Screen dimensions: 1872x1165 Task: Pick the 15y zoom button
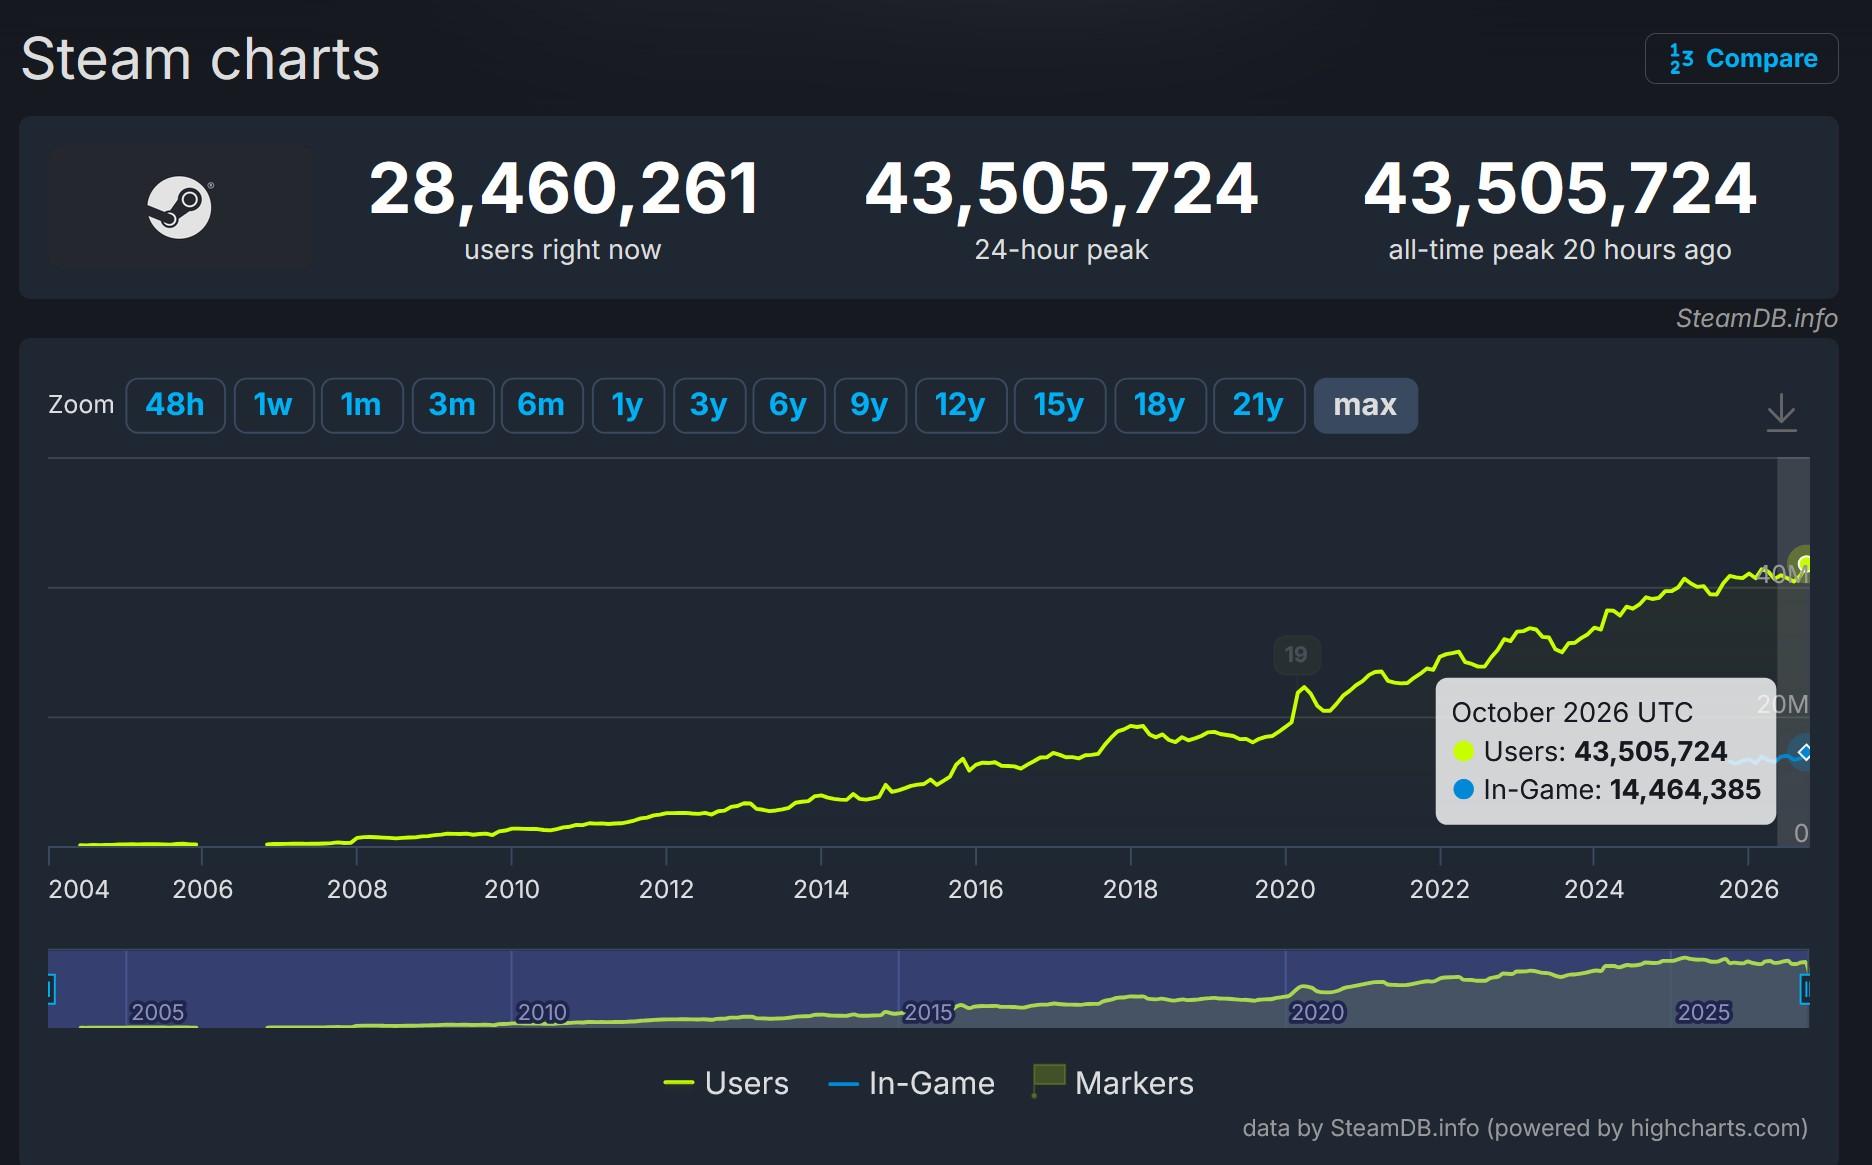coord(1059,405)
